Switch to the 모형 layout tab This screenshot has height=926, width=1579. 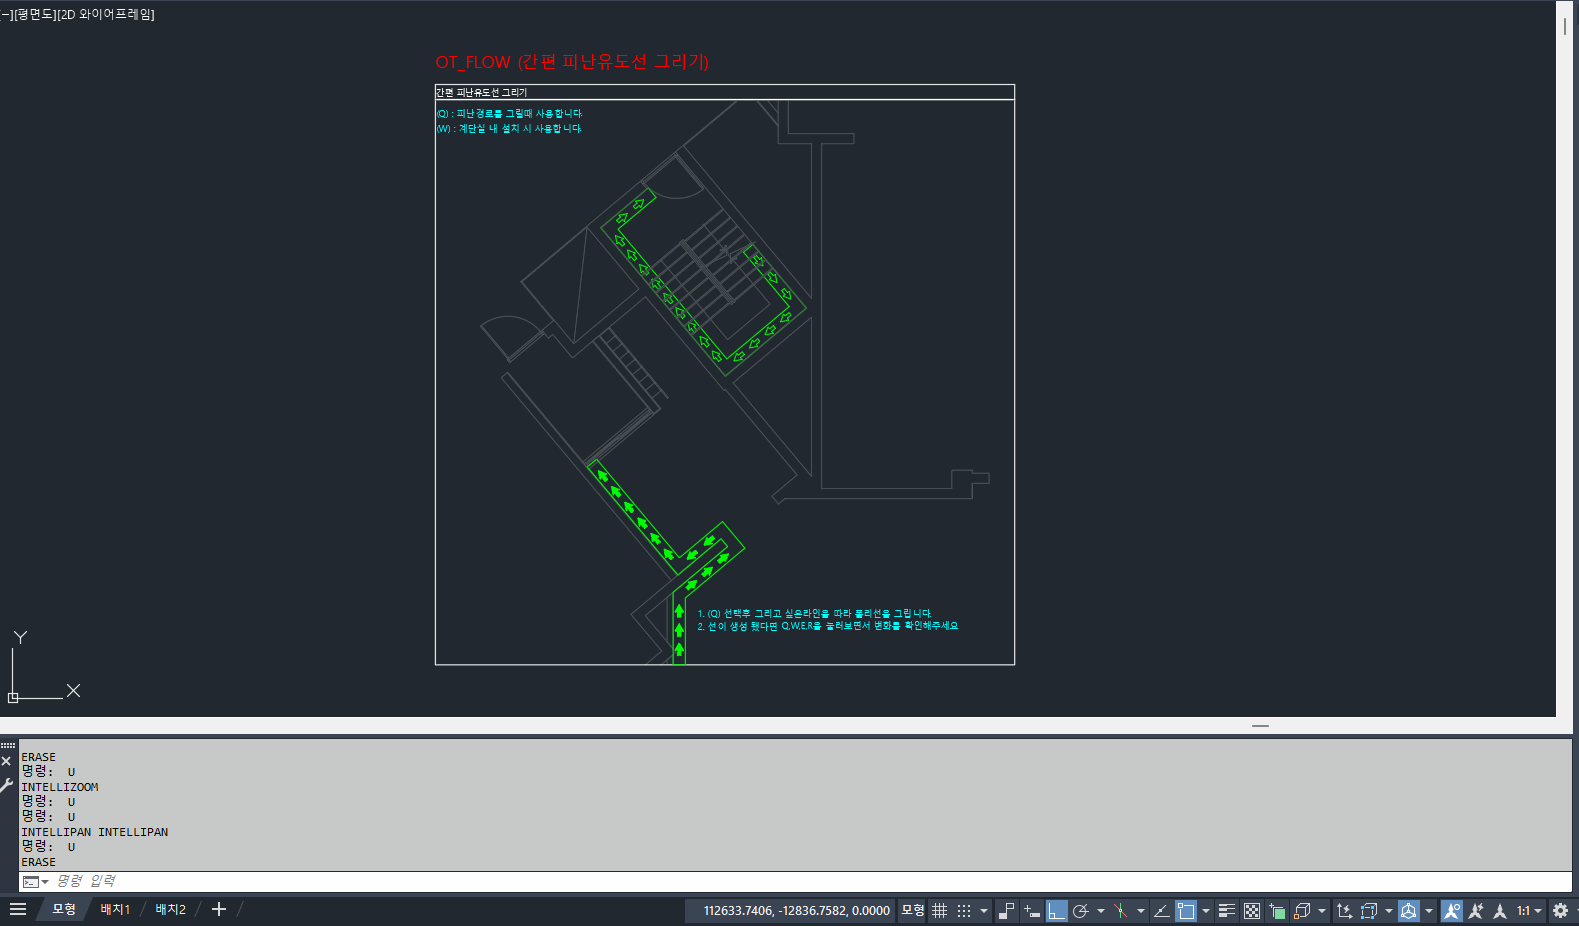click(x=64, y=909)
